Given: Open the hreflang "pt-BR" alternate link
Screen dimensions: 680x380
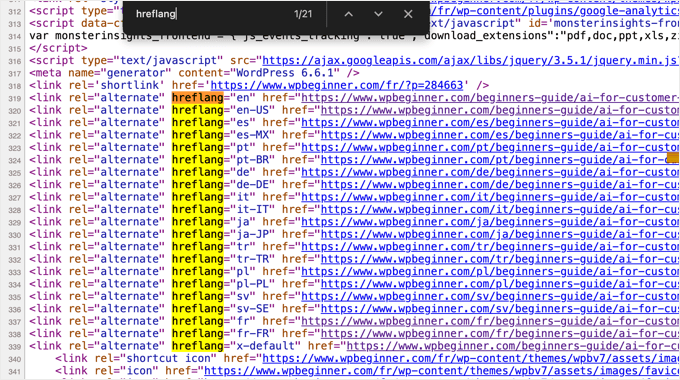Looking at the screenshot, I should click(x=494, y=160).
